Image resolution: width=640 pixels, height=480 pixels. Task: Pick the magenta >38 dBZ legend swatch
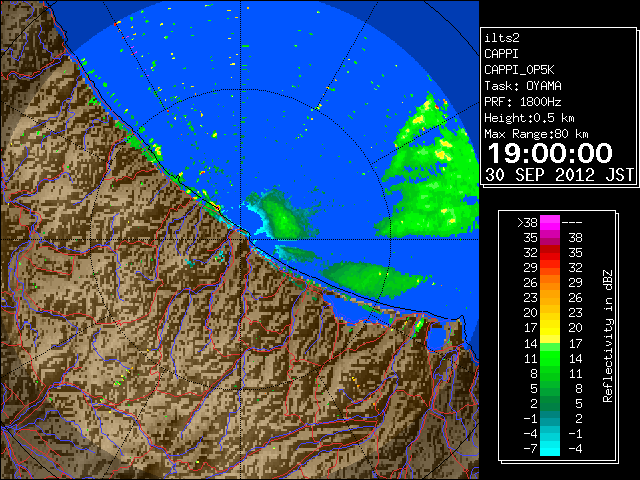pyautogui.click(x=550, y=223)
